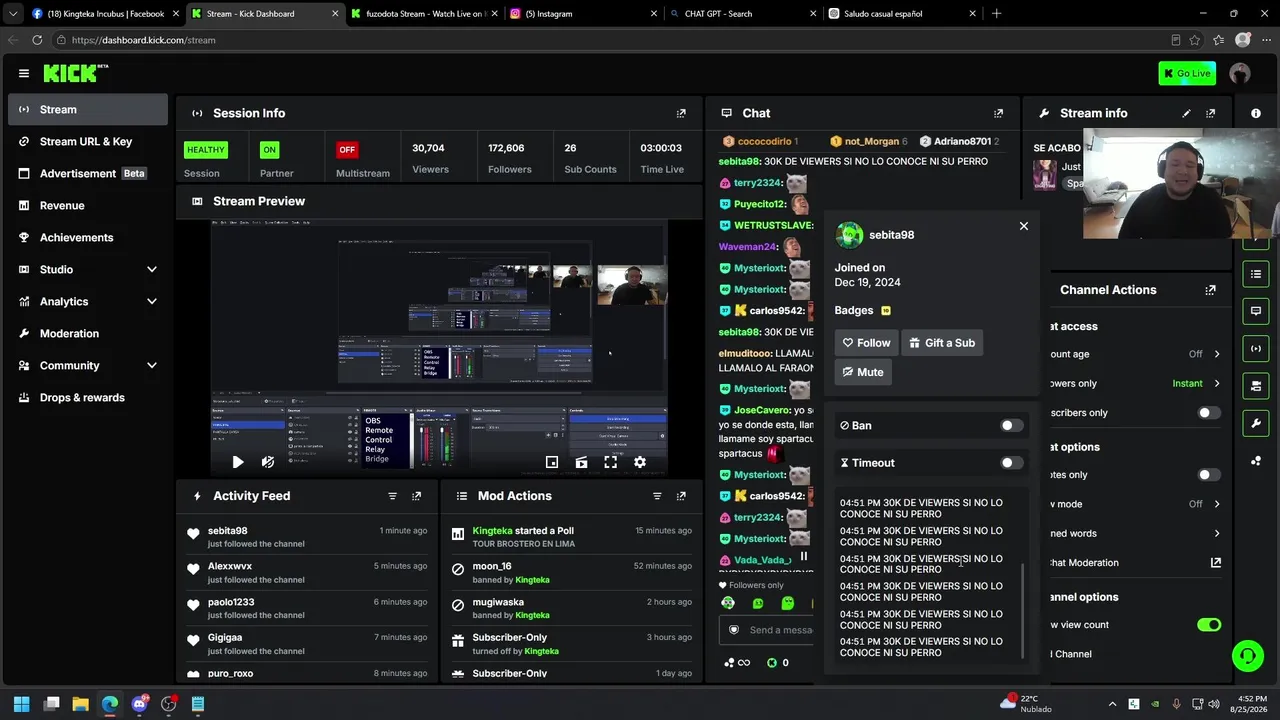Click the chat message input field
Image resolution: width=1280 pixels, height=720 pixels.
pos(766,630)
